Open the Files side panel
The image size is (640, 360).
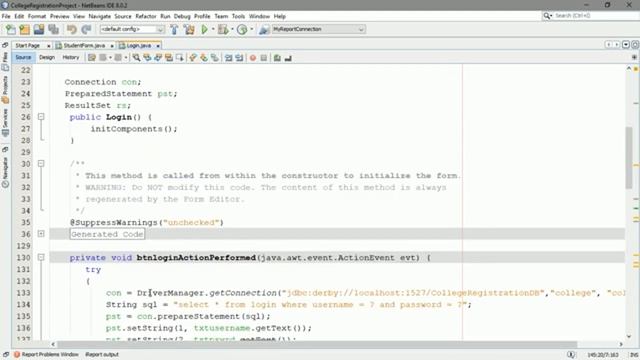pos(5,60)
